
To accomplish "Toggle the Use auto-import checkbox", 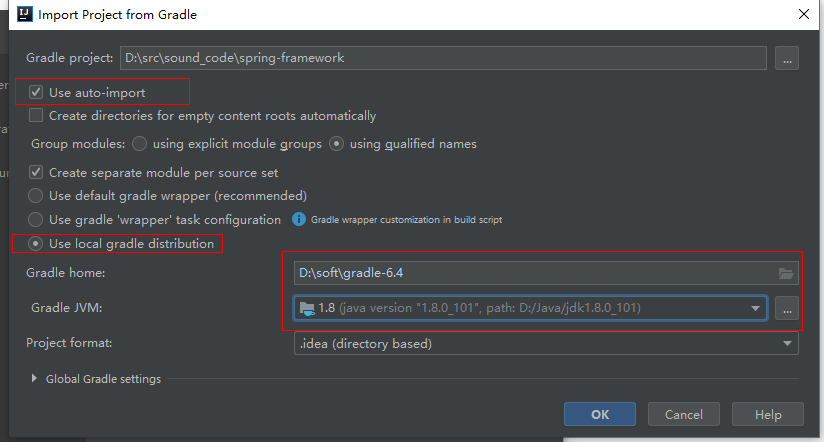I will pyautogui.click(x=36, y=92).
